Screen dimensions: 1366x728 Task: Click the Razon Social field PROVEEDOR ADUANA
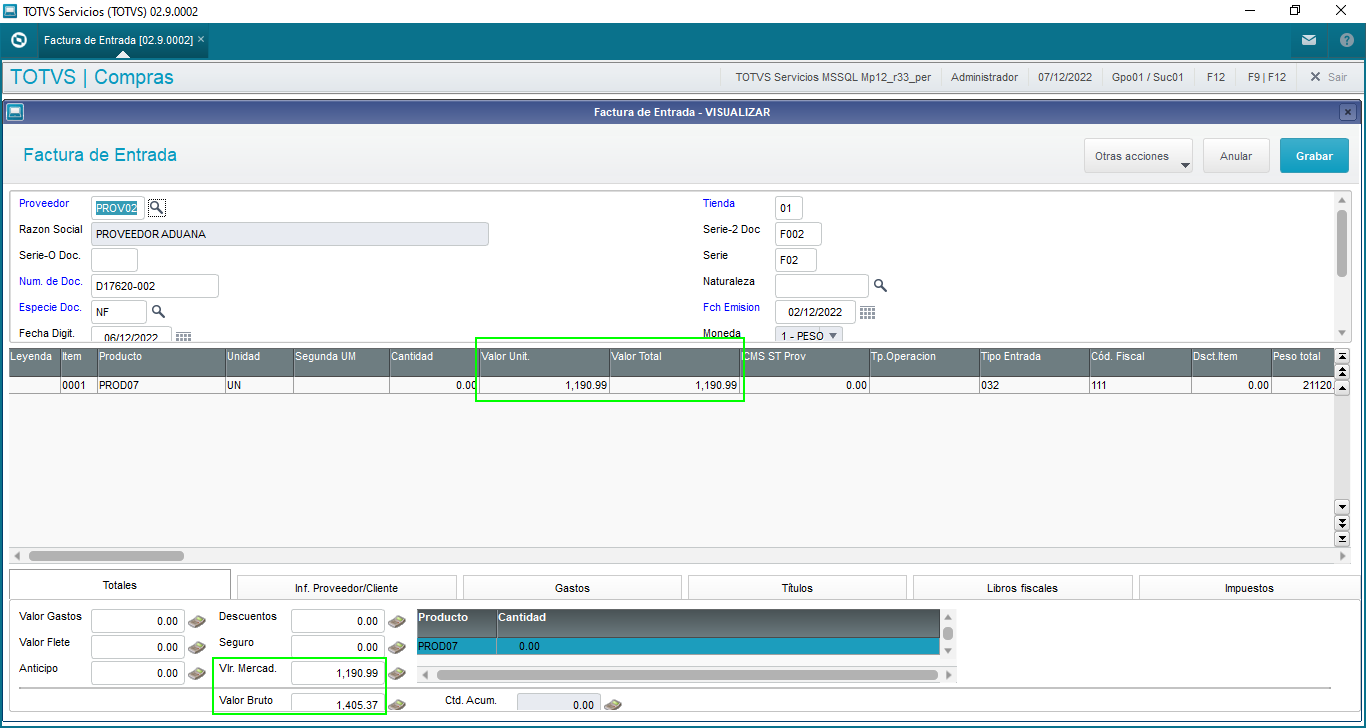290,234
